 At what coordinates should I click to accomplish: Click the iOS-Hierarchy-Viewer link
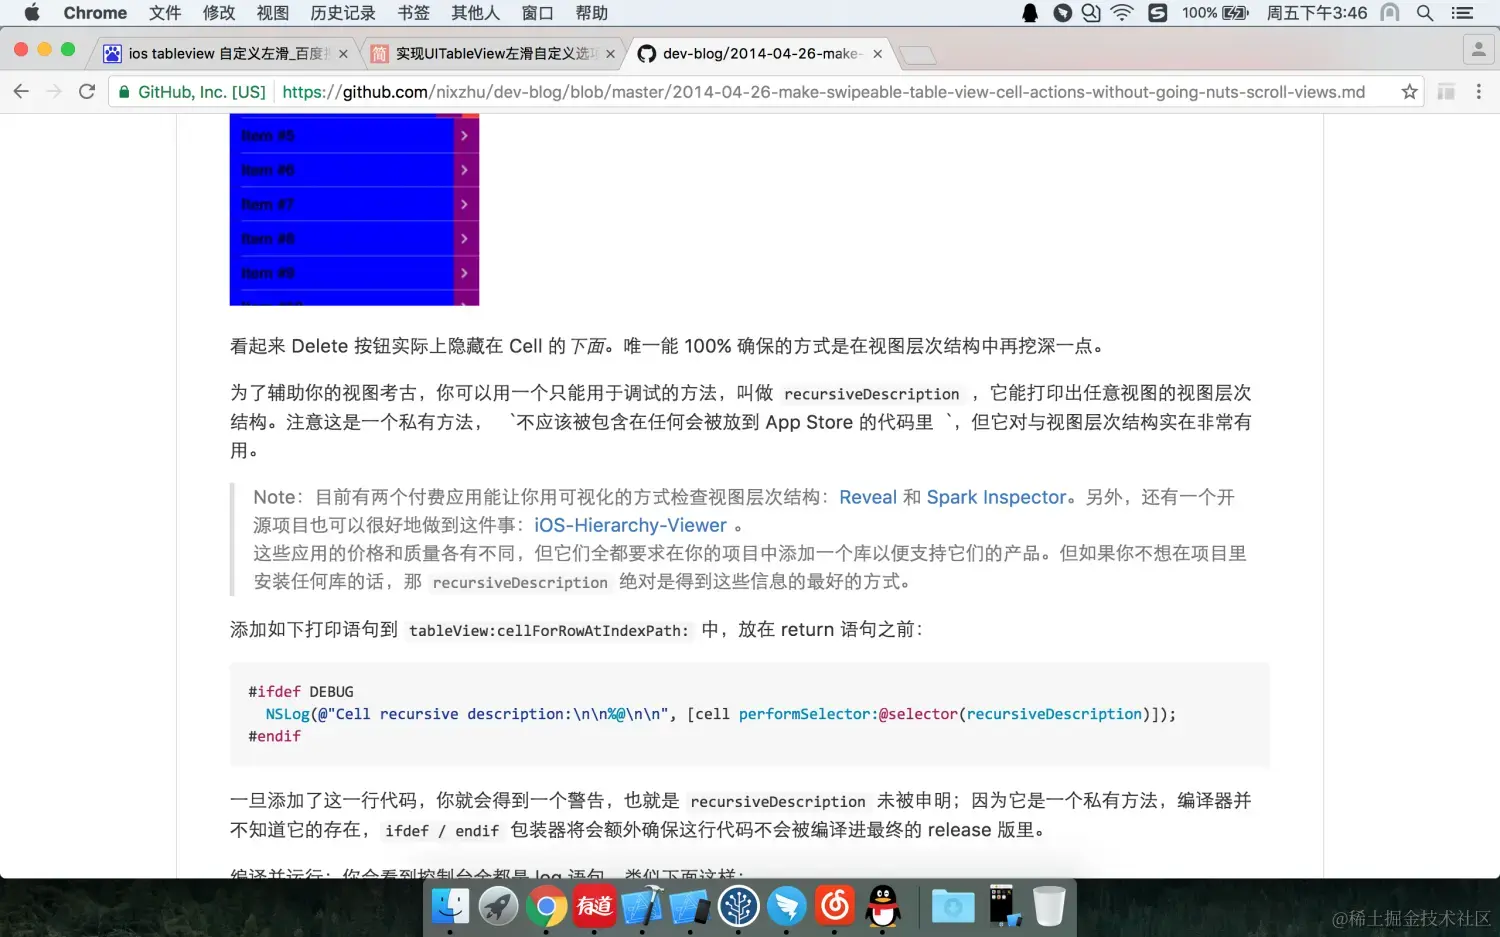click(630, 525)
